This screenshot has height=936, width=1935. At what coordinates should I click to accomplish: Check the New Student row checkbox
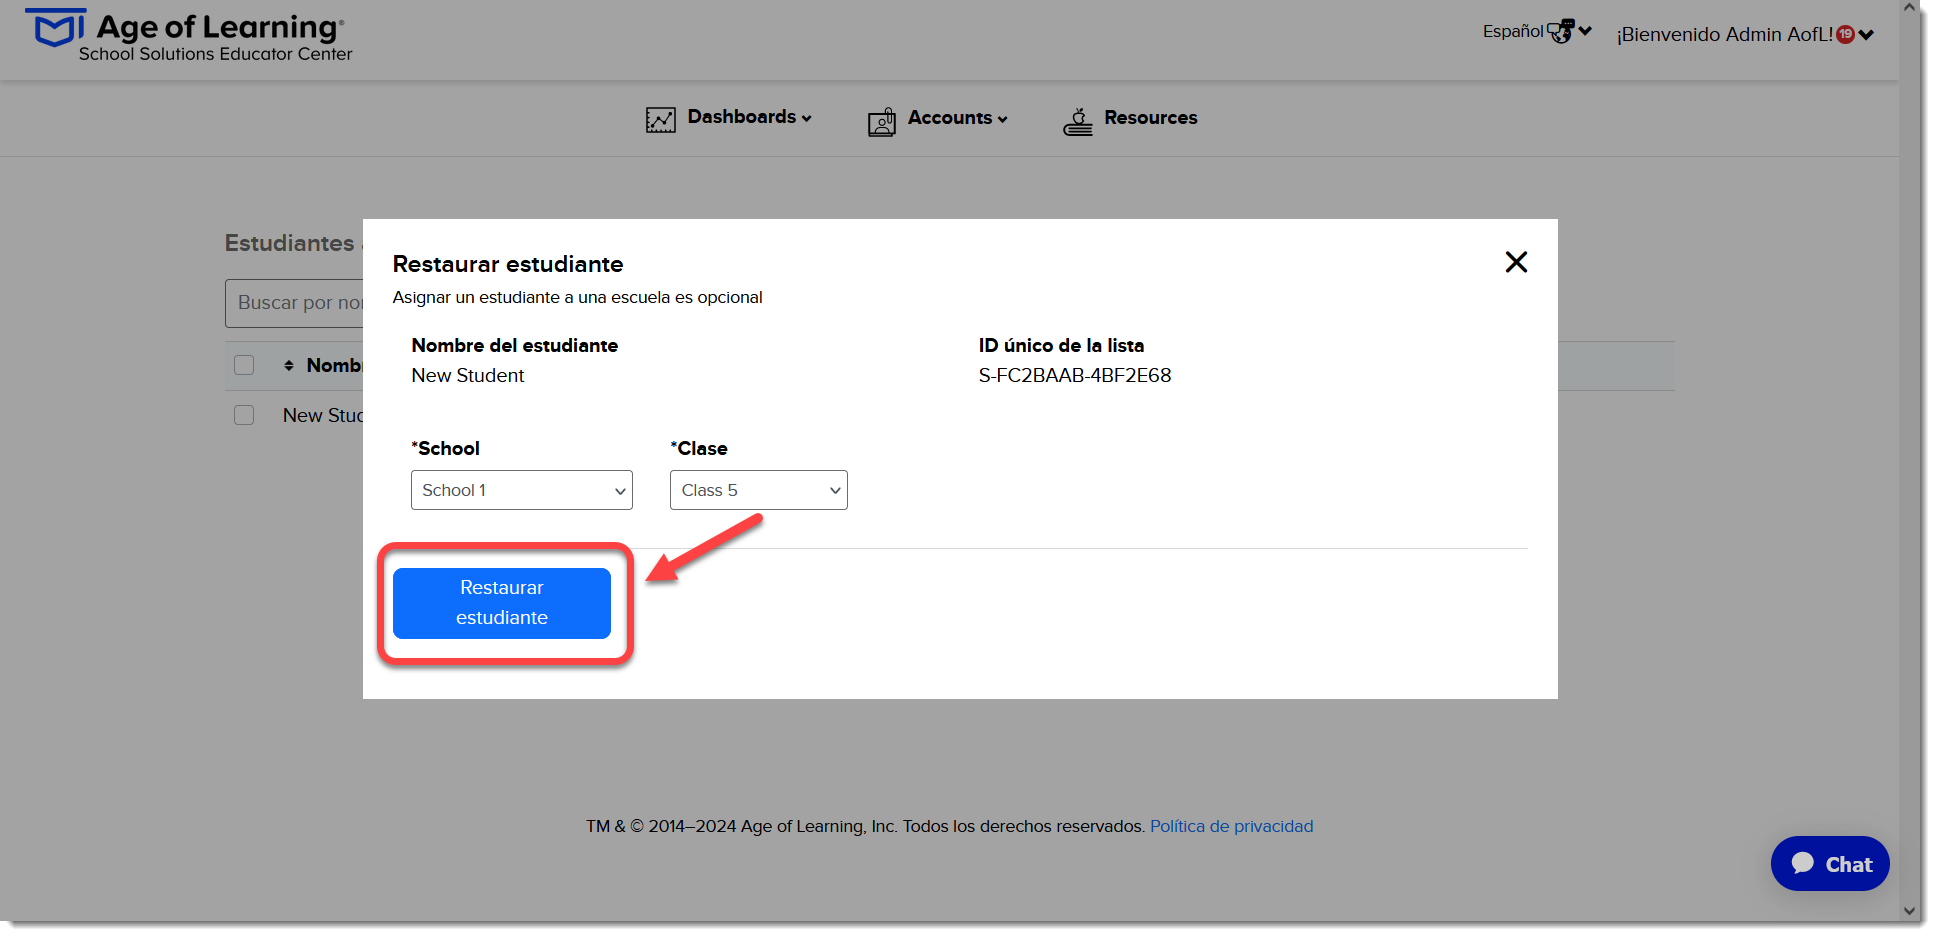click(x=244, y=415)
